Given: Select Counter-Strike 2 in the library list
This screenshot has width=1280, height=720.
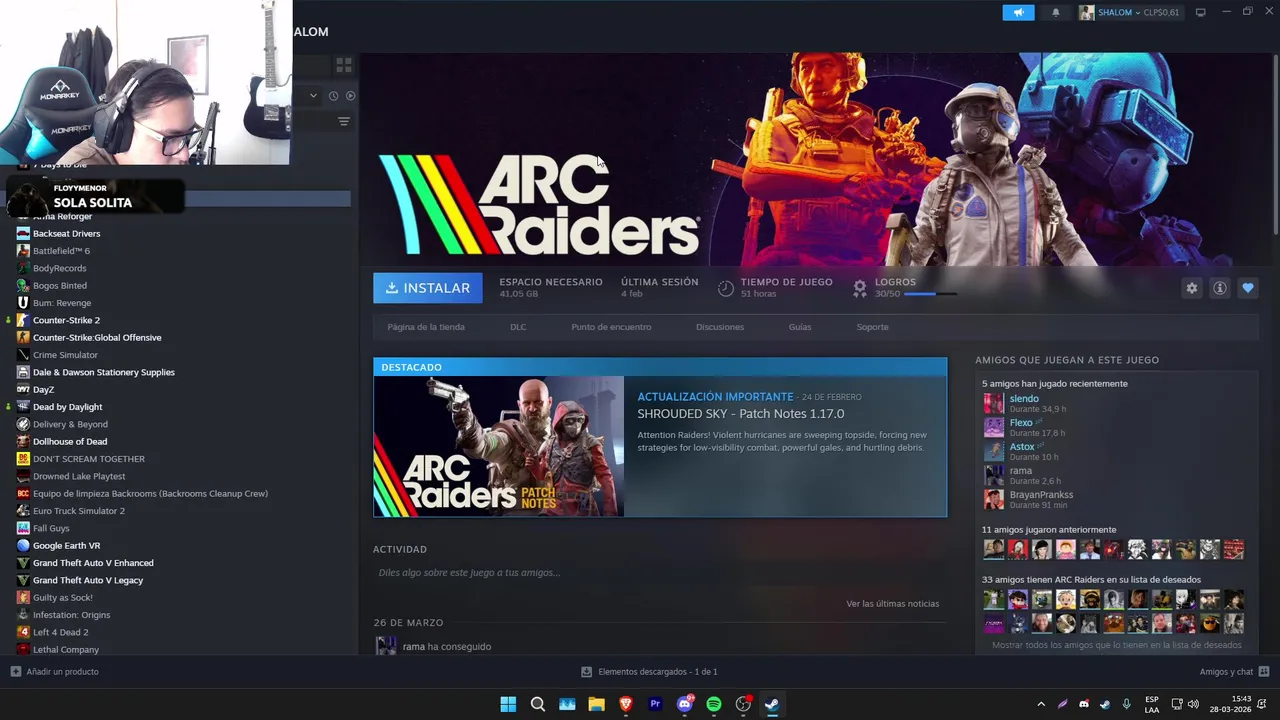Looking at the screenshot, I should [66, 320].
